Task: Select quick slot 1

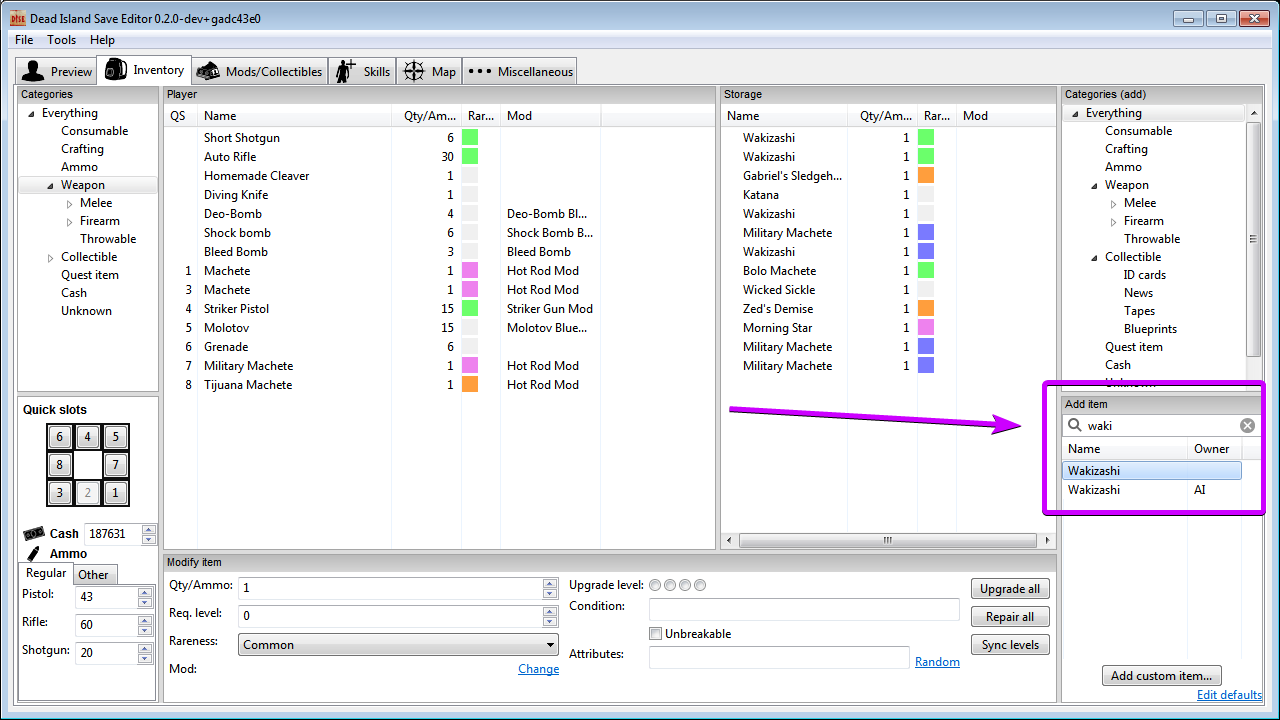Action: [x=116, y=493]
